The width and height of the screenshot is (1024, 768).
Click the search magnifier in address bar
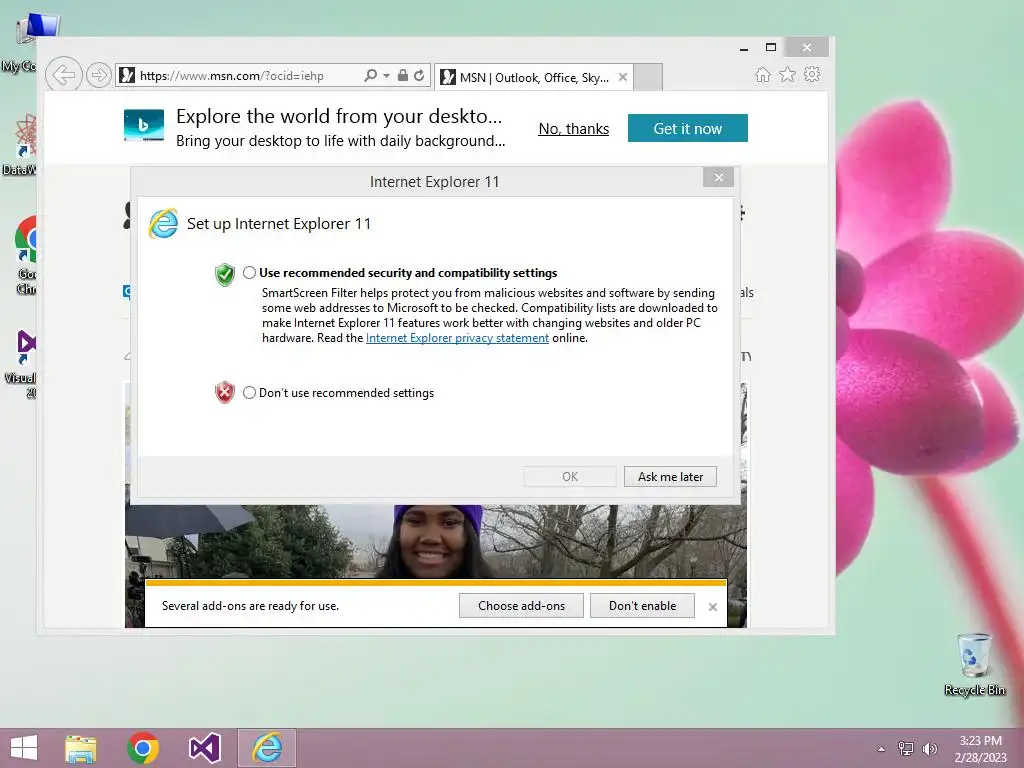pyautogui.click(x=370, y=76)
